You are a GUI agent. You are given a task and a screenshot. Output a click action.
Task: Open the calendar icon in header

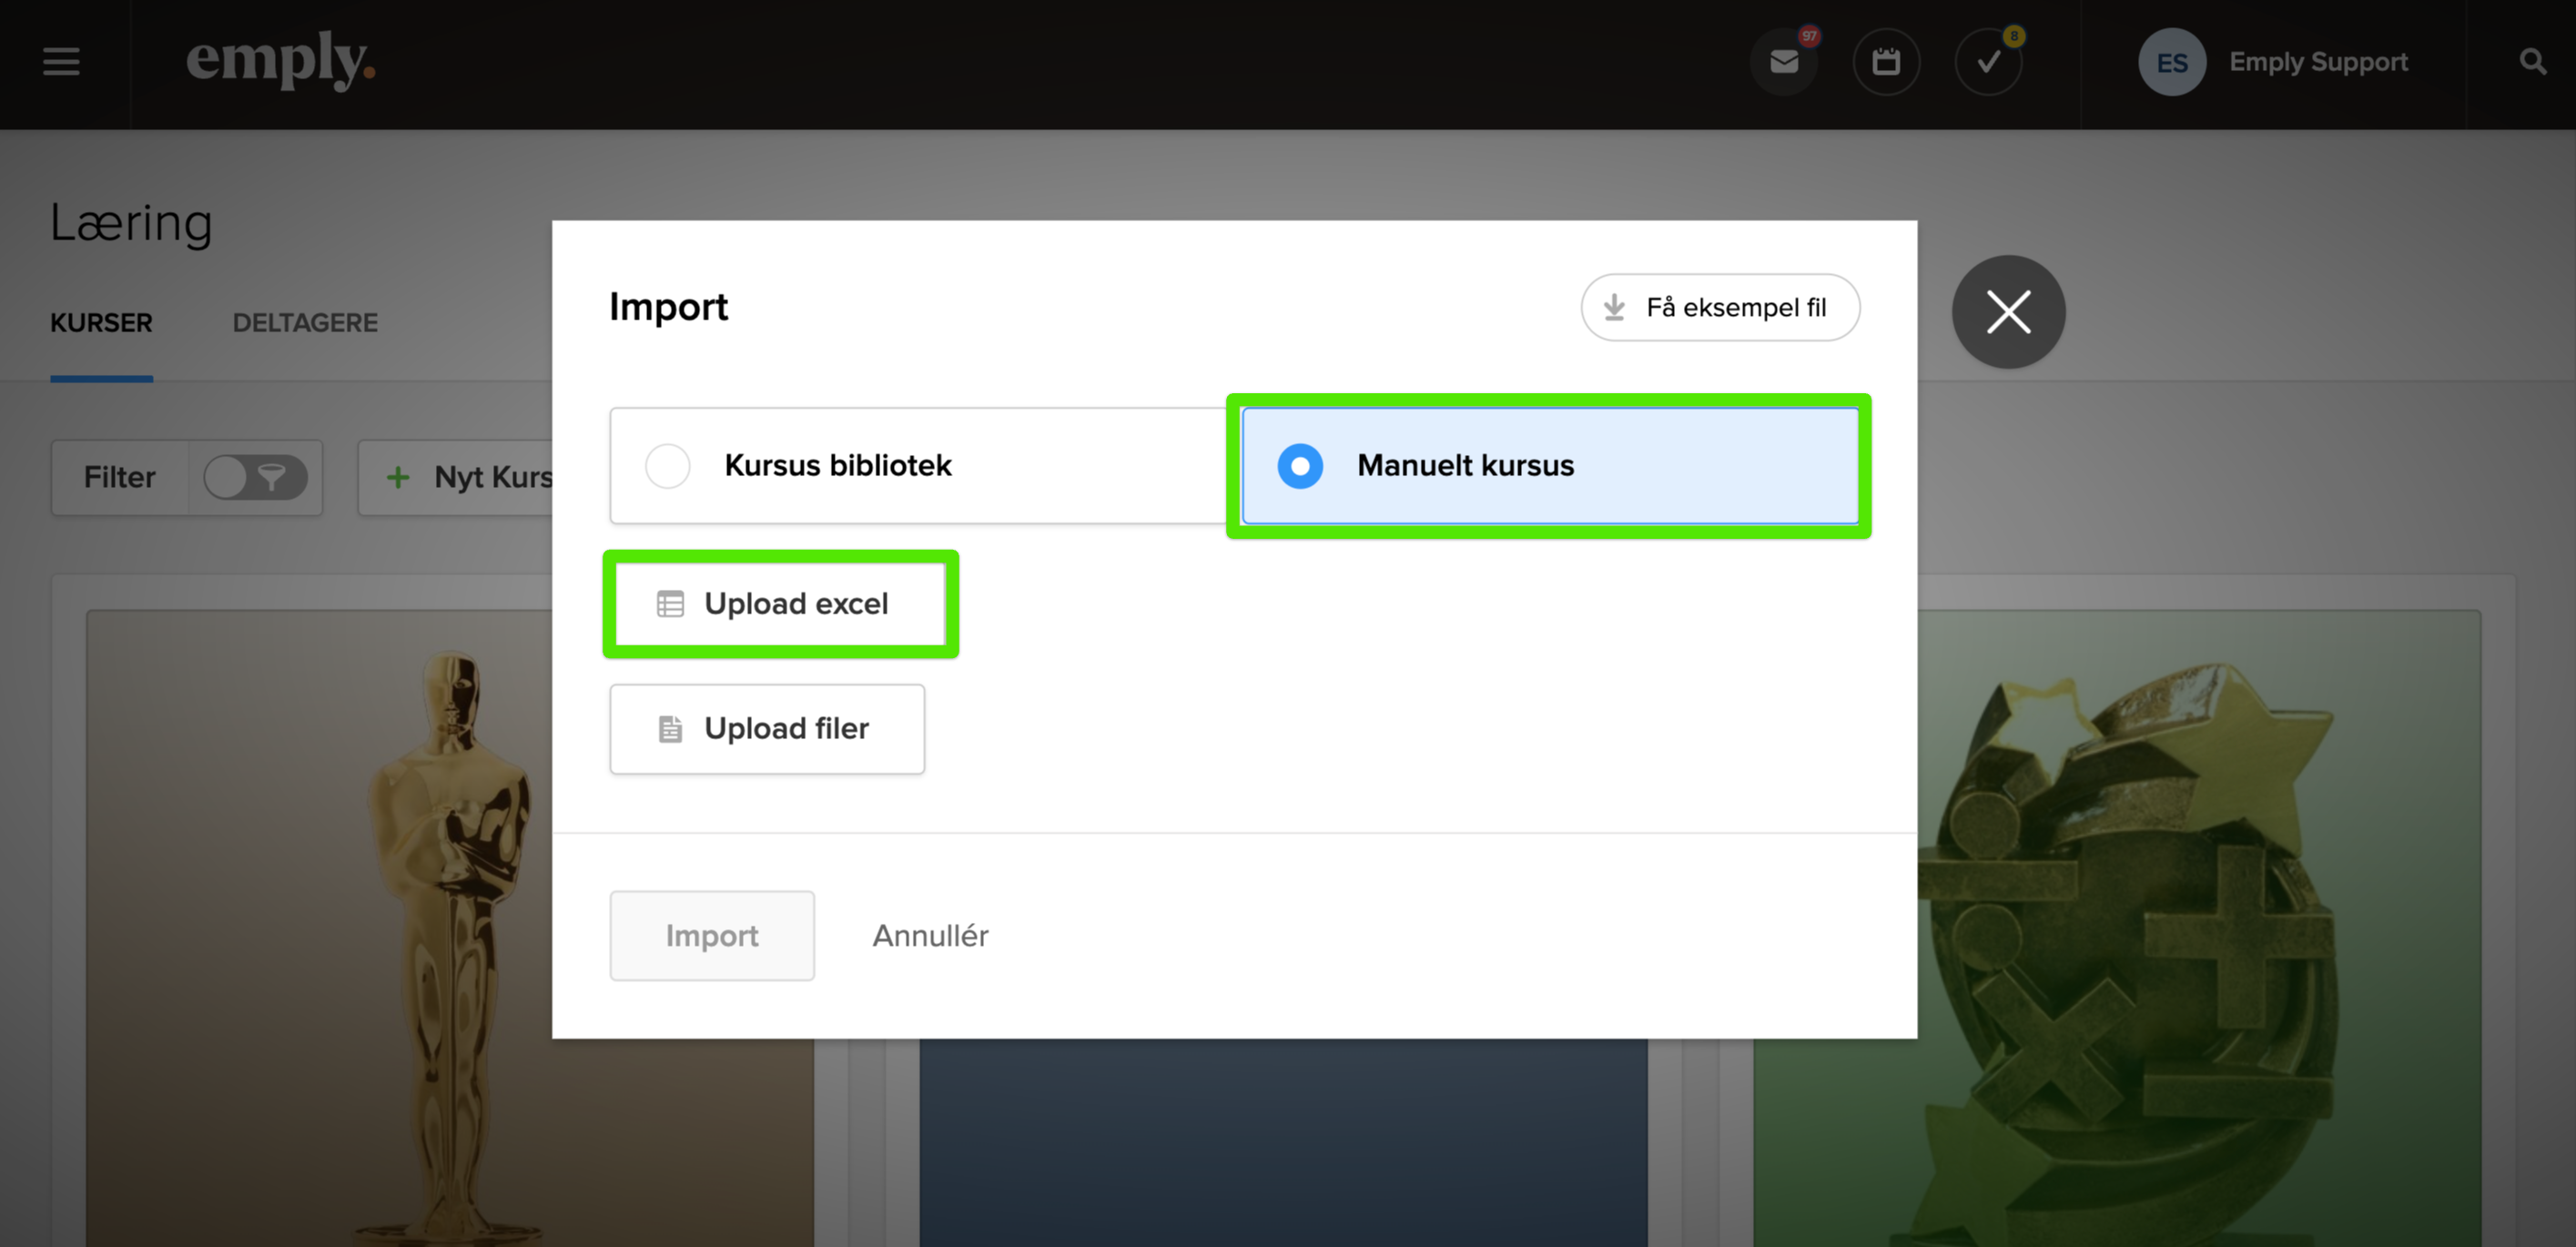pos(1885,62)
